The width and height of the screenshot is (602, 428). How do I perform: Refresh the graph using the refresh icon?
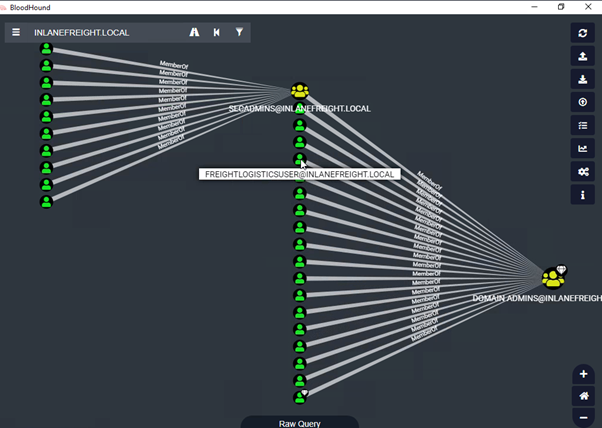point(583,33)
